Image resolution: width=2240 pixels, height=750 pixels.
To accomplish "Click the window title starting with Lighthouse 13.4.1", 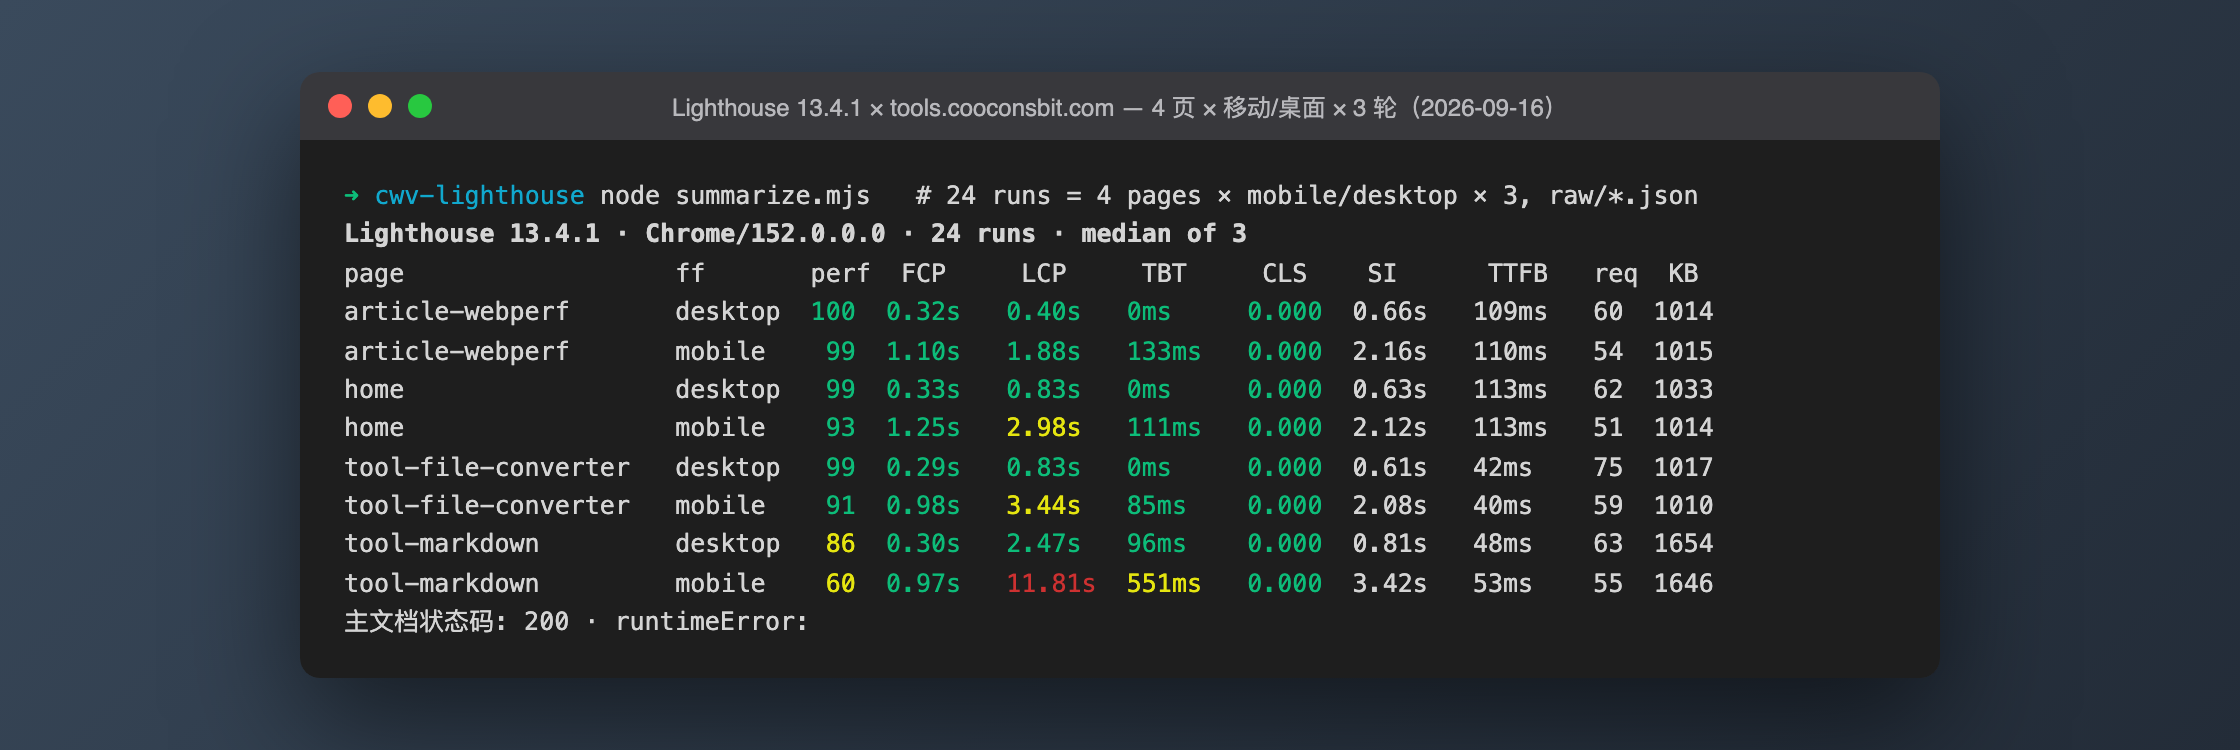I will [1112, 108].
